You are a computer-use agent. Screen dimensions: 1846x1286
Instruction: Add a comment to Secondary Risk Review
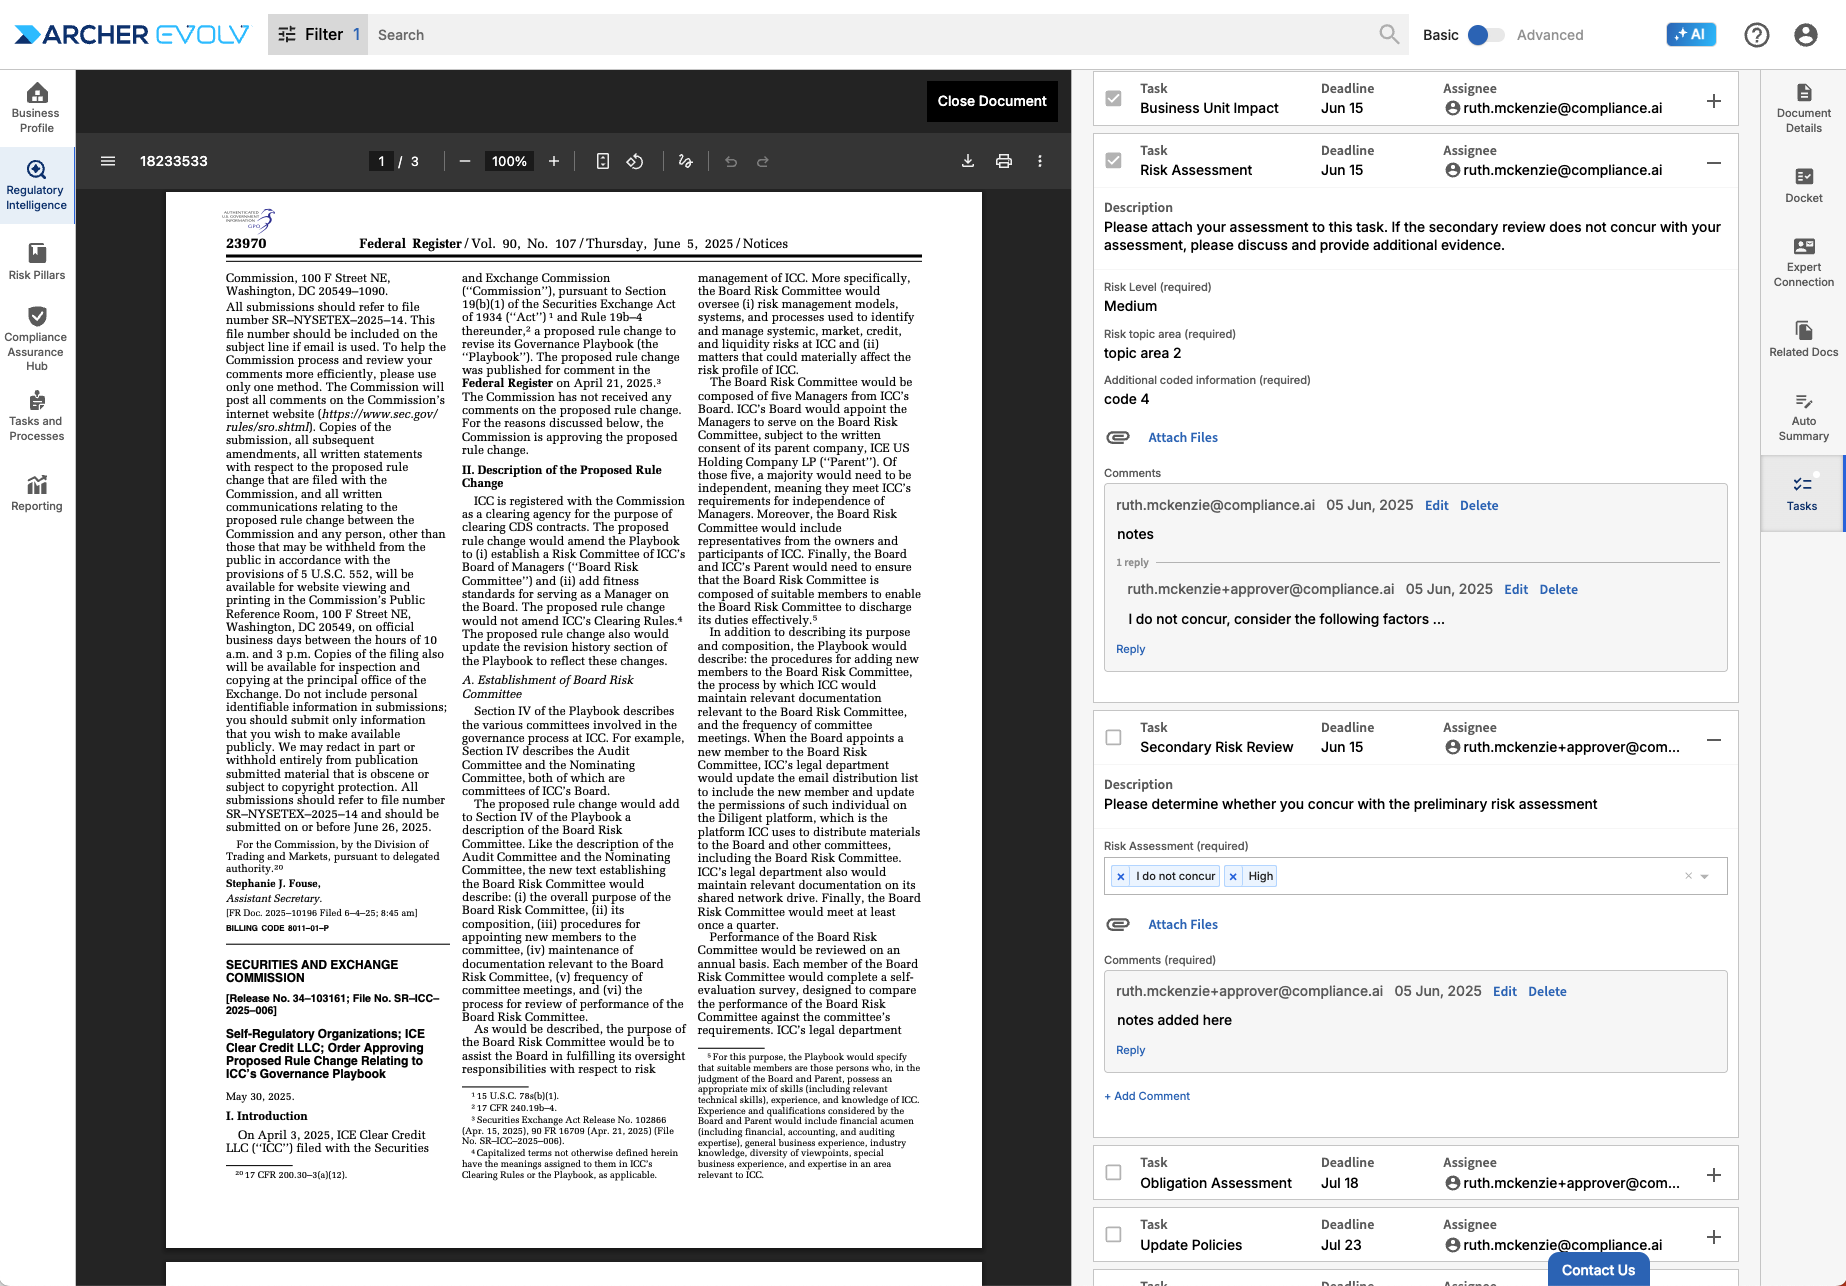point(1147,1096)
